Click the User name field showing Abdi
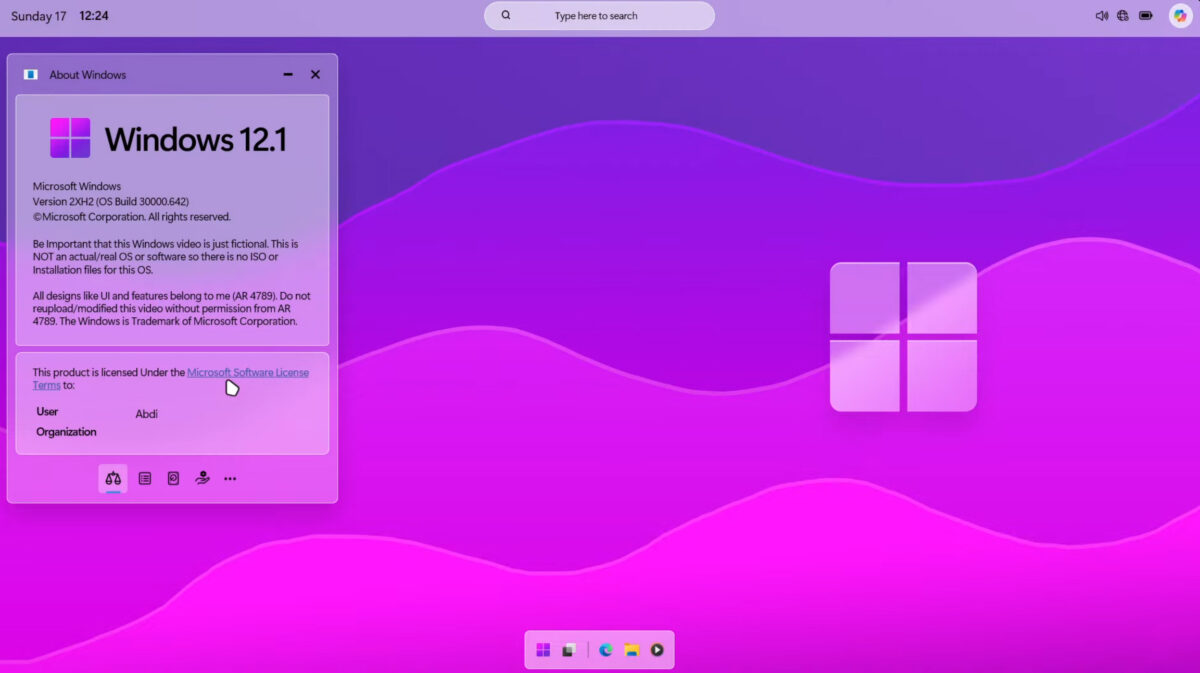This screenshot has height=673, width=1200. [x=146, y=412]
